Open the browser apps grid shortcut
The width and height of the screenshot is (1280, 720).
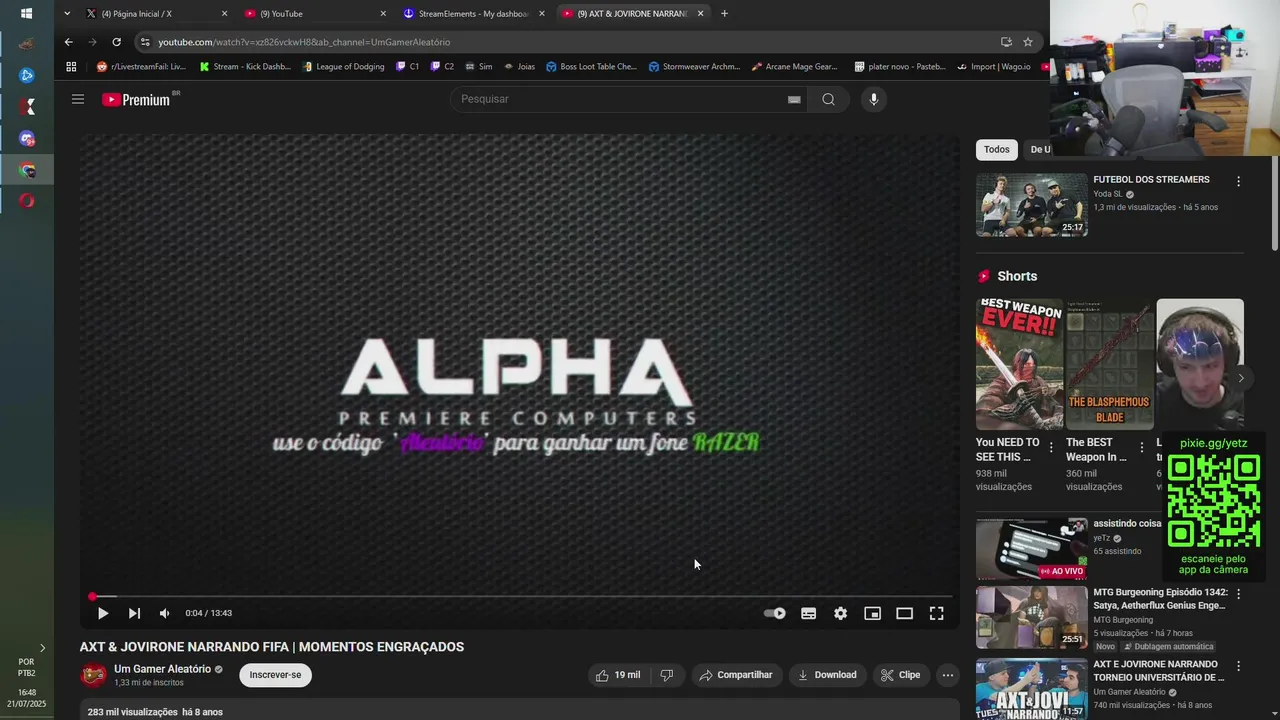click(71, 67)
